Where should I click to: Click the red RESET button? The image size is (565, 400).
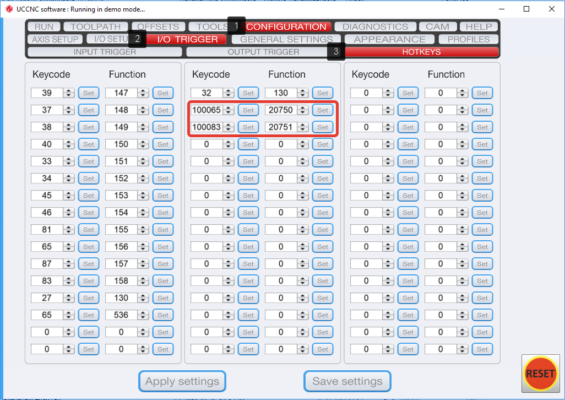[x=540, y=373]
